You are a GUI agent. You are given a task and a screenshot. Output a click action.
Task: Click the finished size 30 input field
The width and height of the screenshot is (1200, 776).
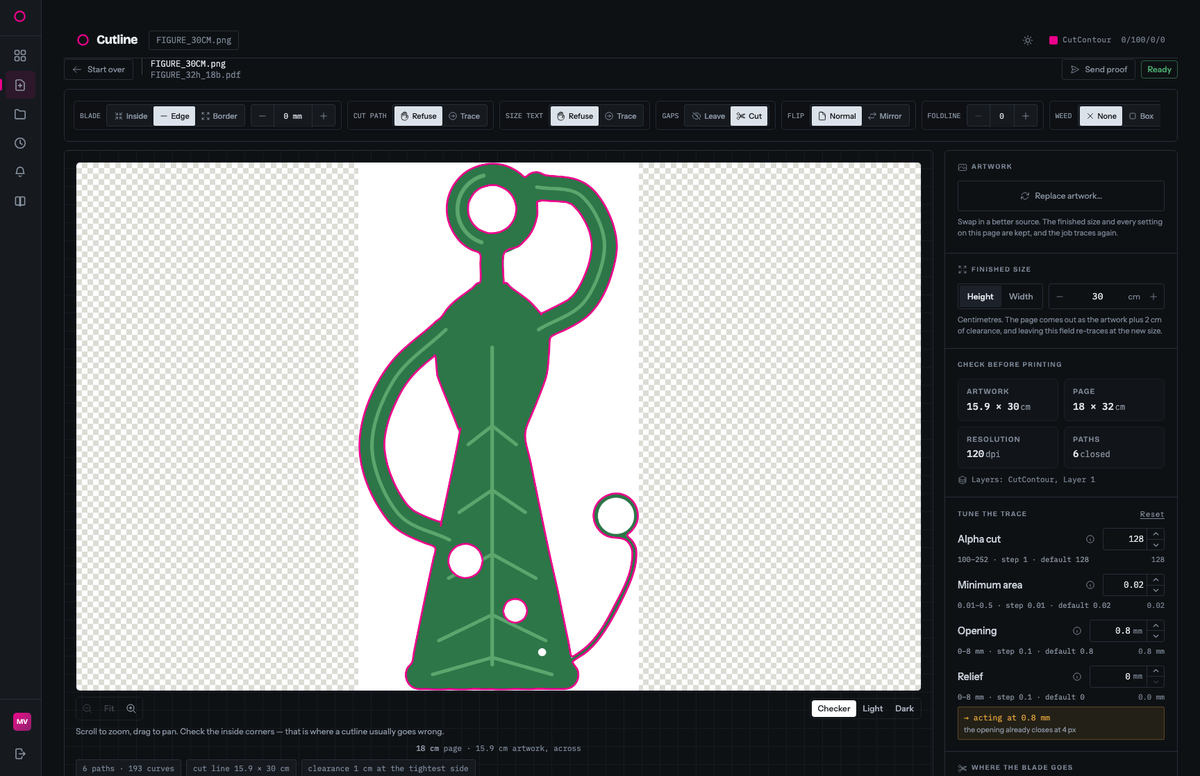pos(1097,297)
